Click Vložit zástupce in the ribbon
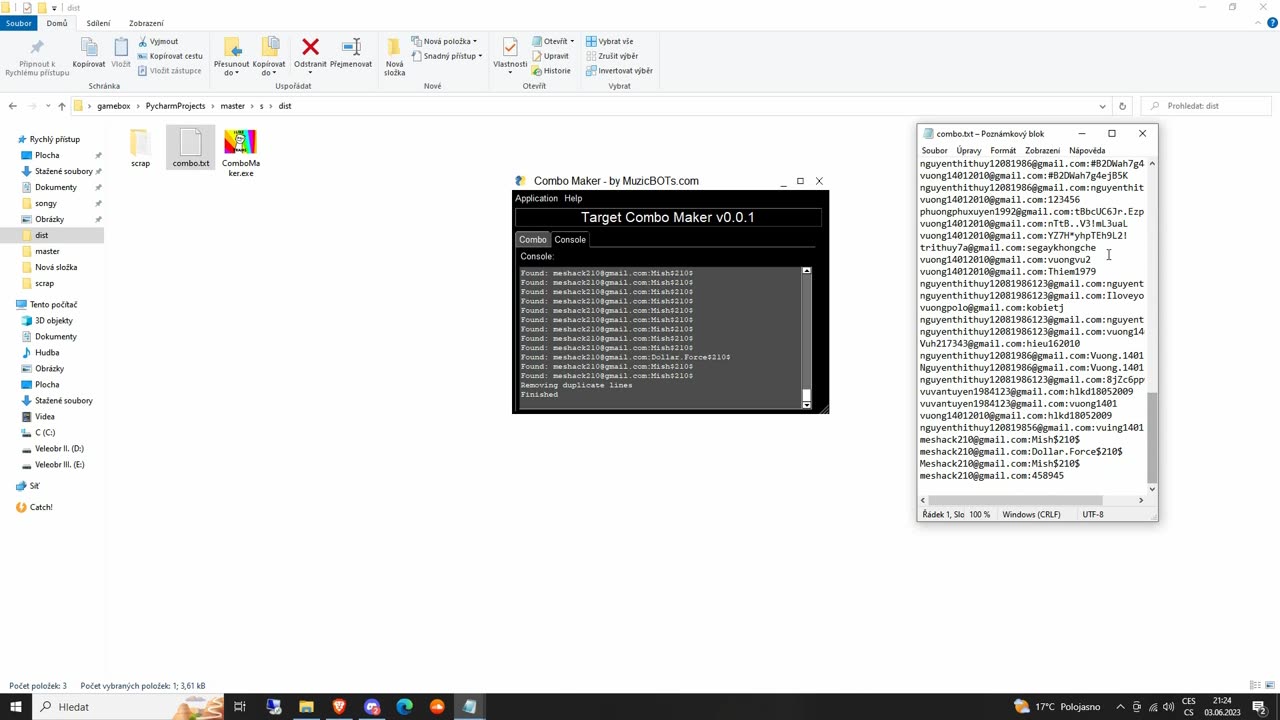This screenshot has height=720, width=1280. click(x=170, y=71)
